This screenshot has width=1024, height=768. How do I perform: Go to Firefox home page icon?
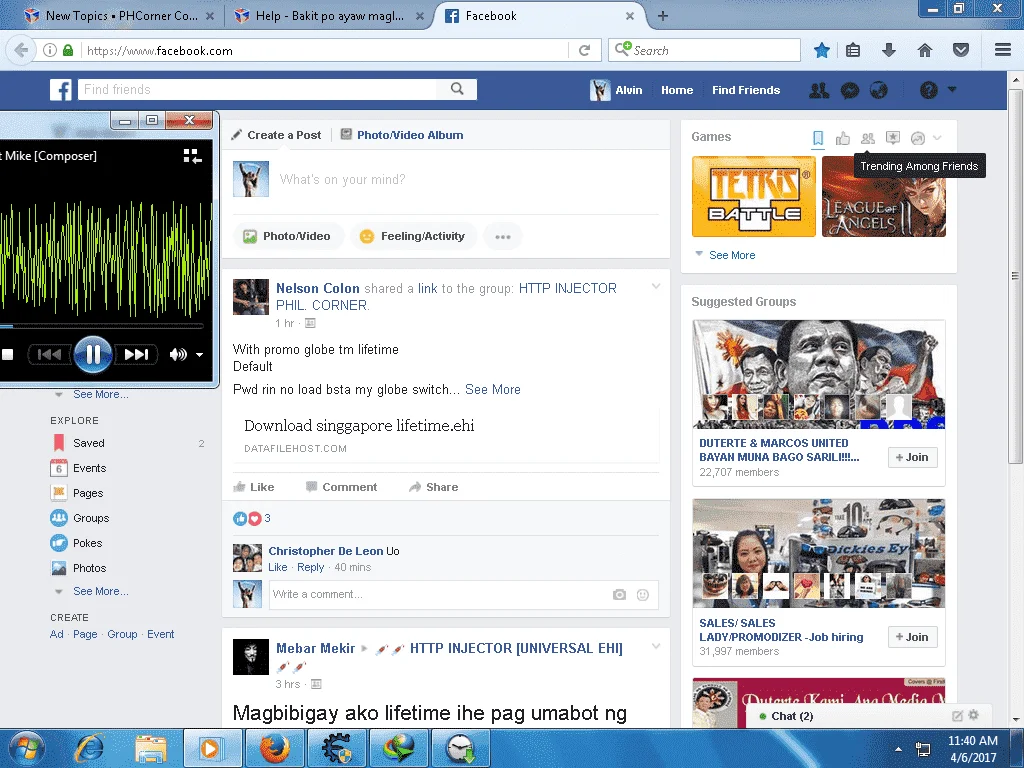click(x=925, y=50)
